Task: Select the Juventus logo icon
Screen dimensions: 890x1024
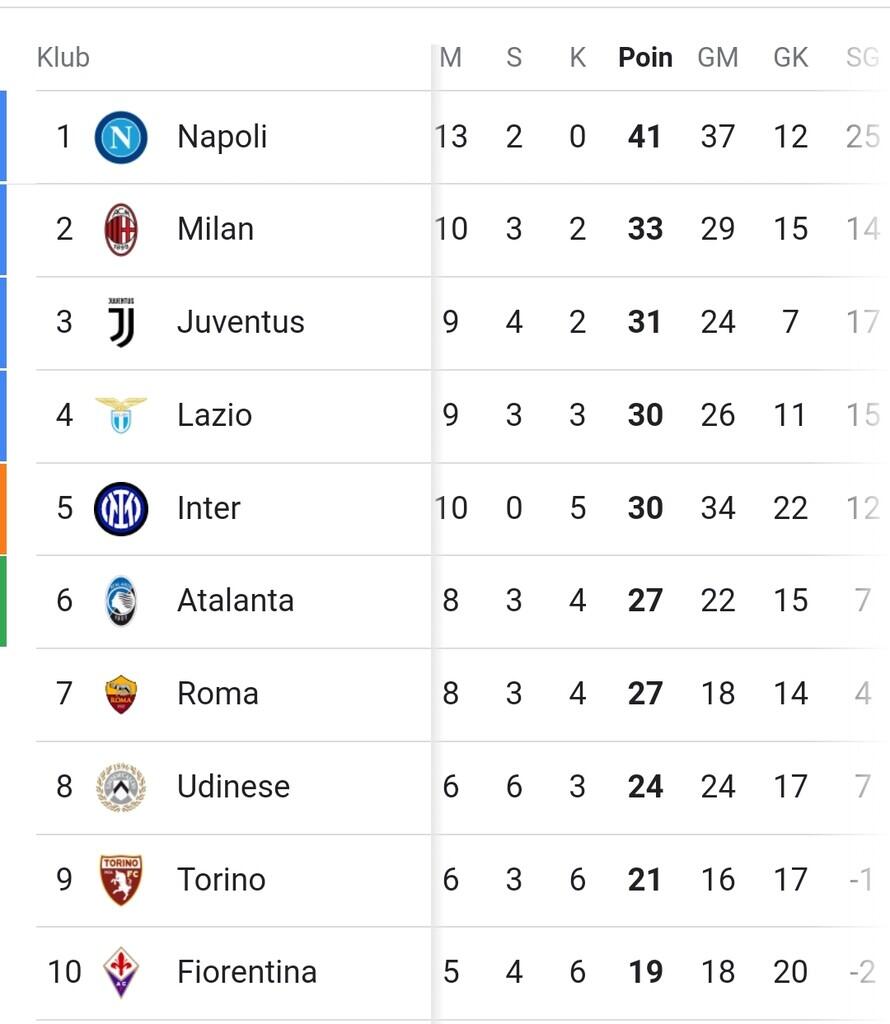Action: tap(121, 323)
